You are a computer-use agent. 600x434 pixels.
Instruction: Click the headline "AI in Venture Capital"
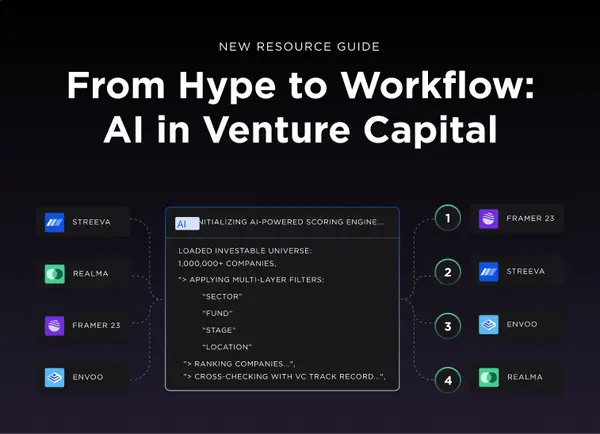[x=300, y=130]
